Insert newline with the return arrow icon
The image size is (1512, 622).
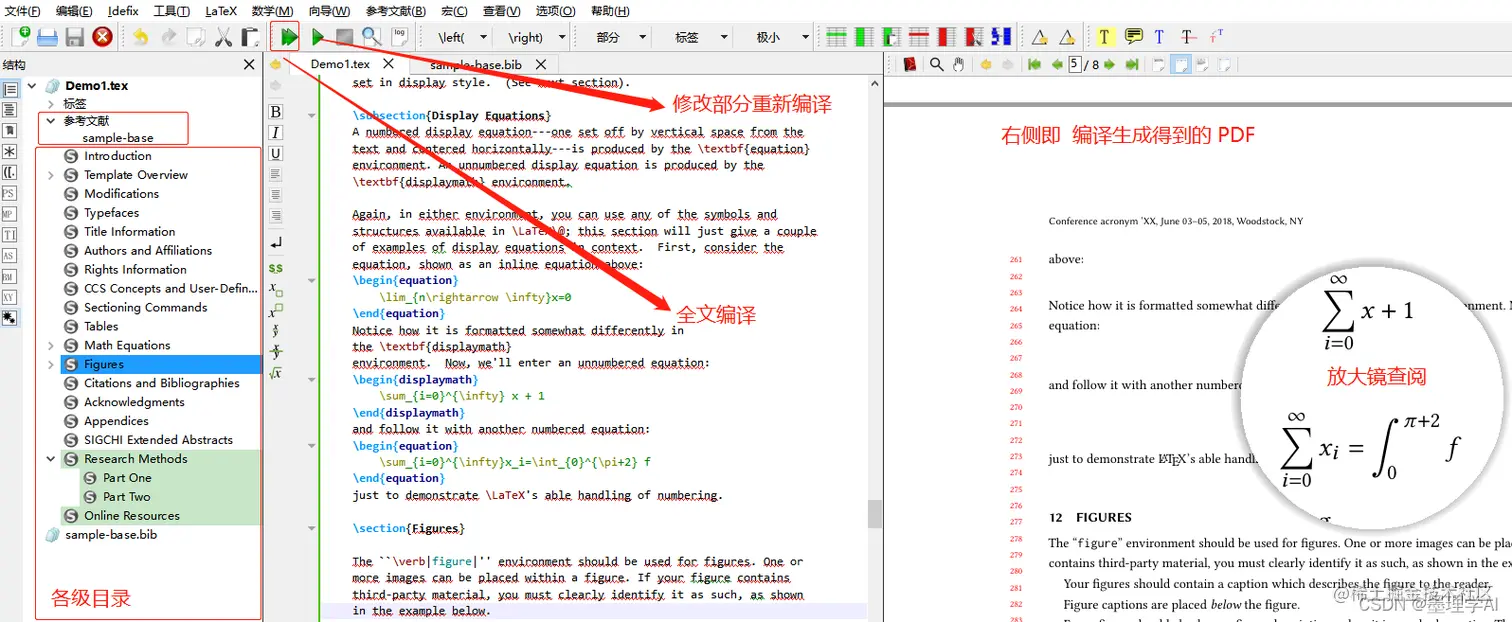[x=276, y=243]
